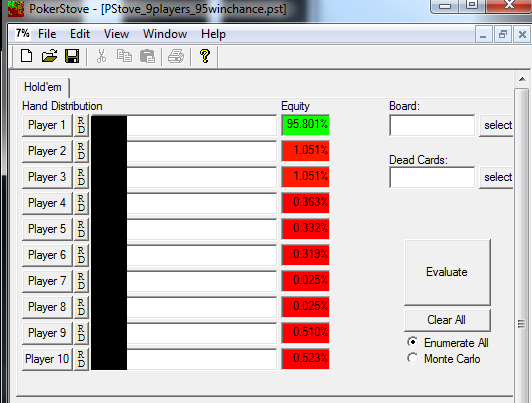The image size is (532, 403).
Task: Click the red 0.523% equity box
Action: coord(305,359)
